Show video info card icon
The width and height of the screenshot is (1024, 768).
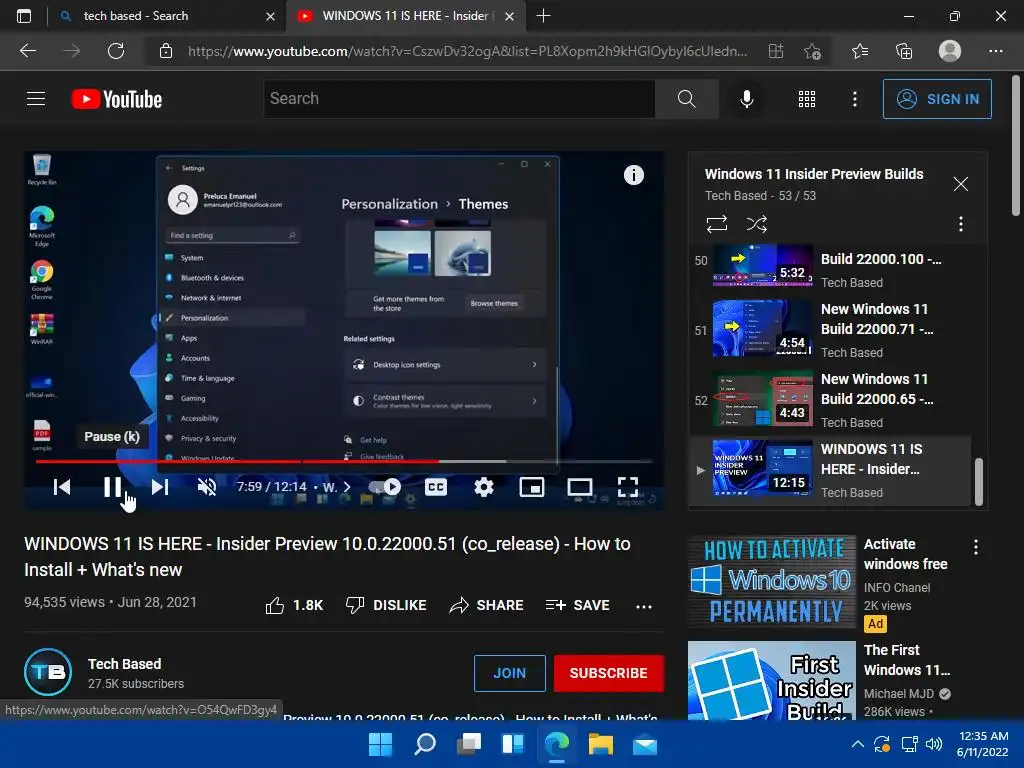coord(633,175)
